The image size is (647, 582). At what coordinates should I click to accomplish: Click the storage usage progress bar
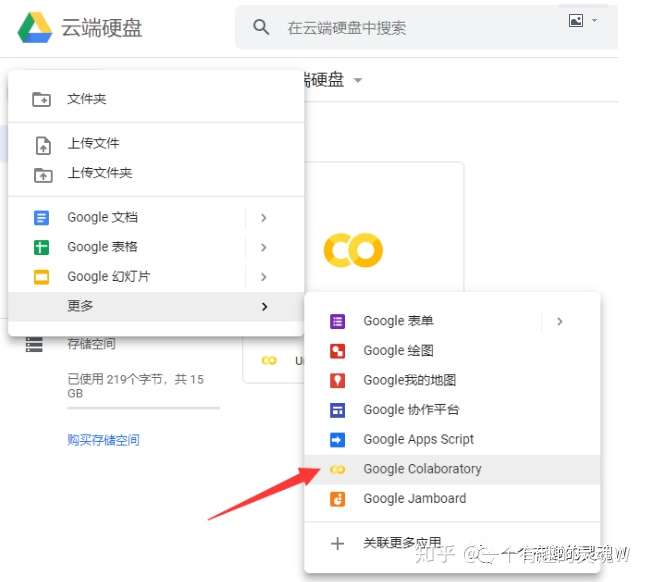coord(143,408)
